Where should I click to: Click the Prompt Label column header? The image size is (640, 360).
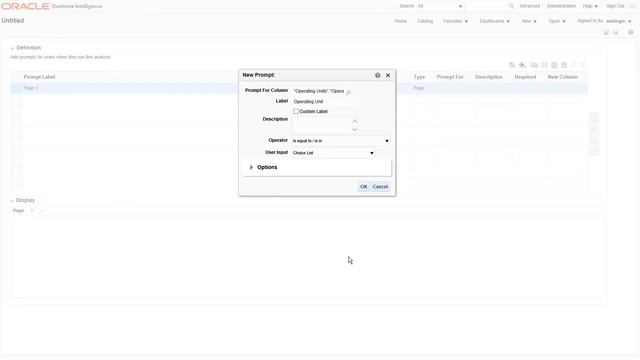[39, 77]
